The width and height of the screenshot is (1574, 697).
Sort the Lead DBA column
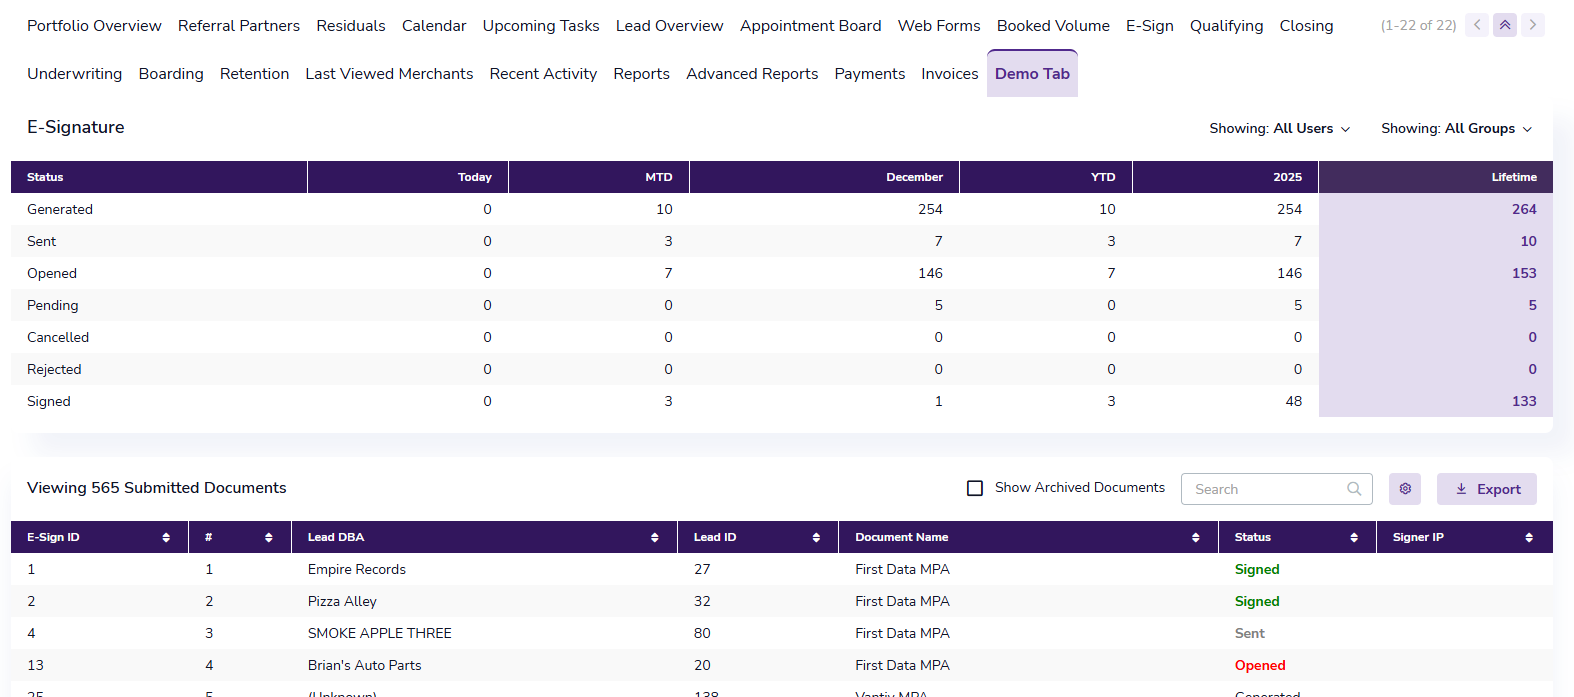[655, 538]
